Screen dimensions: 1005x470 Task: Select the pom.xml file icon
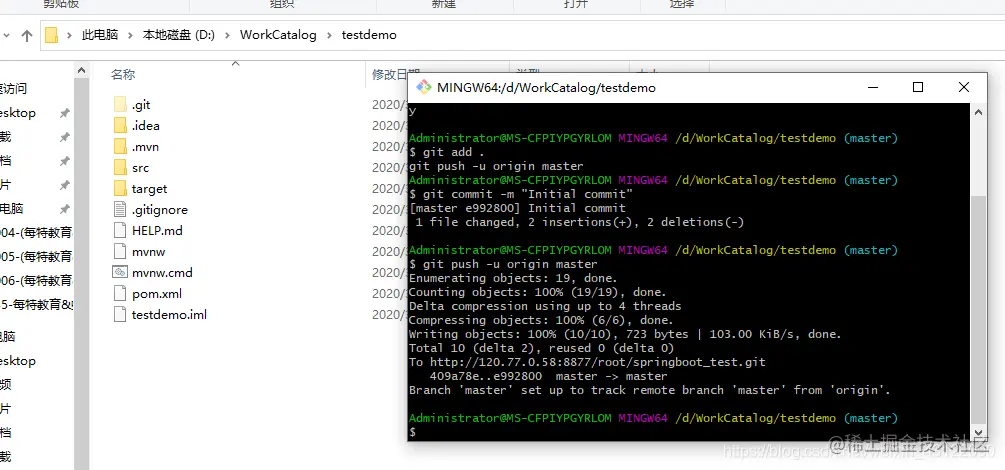click(x=120, y=294)
